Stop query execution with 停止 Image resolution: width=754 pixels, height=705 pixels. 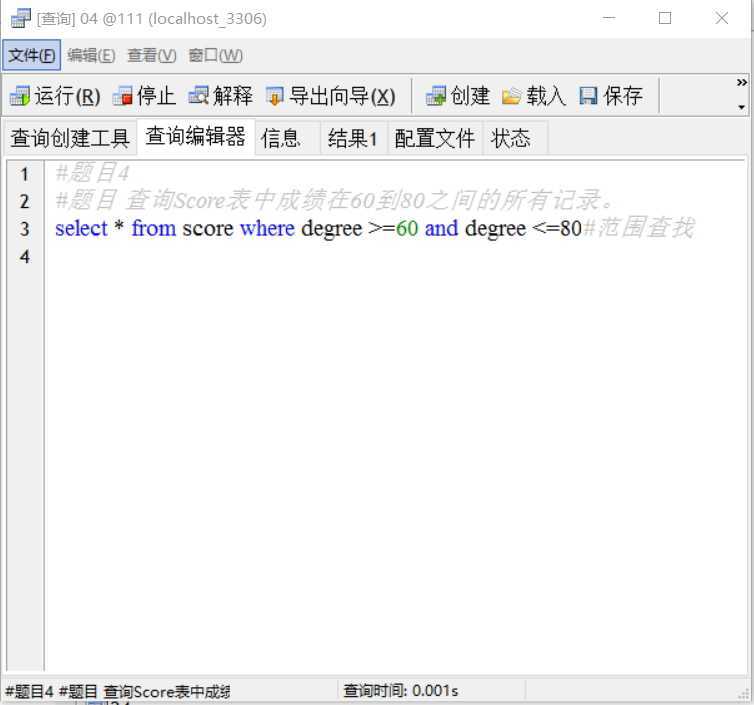144,96
